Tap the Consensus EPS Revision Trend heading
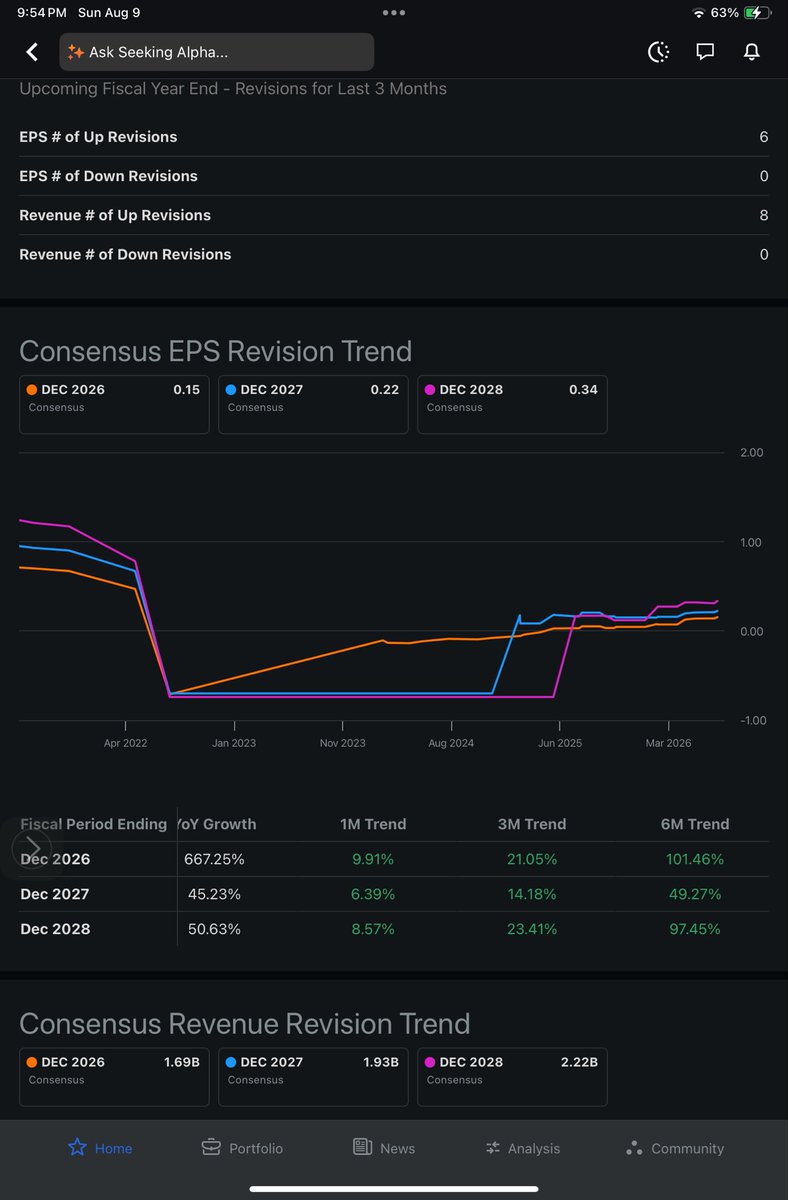 click(x=215, y=351)
